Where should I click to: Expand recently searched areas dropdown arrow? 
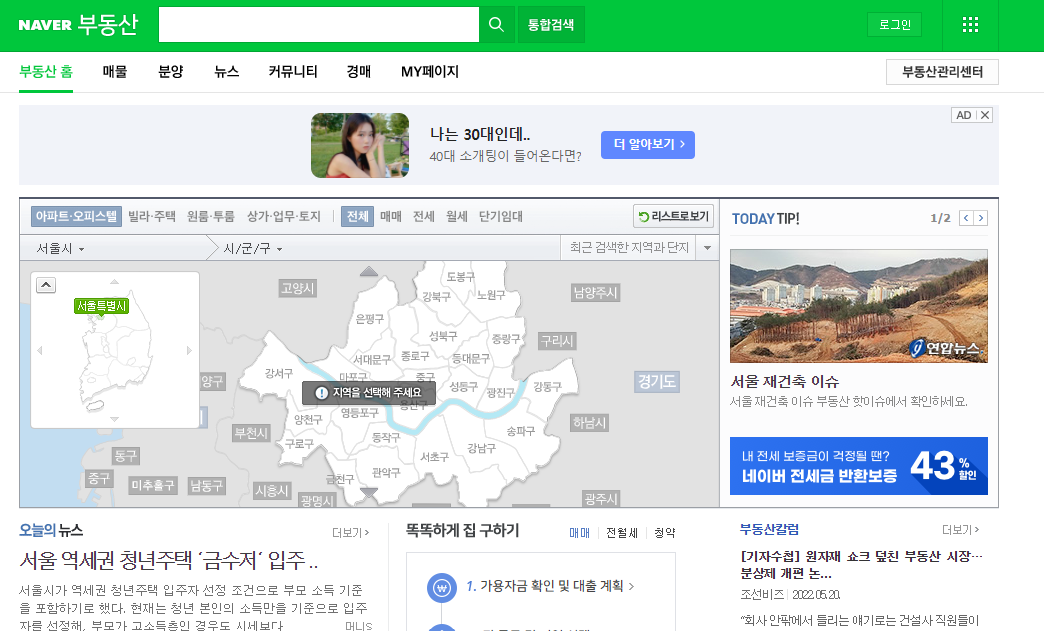(x=707, y=248)
